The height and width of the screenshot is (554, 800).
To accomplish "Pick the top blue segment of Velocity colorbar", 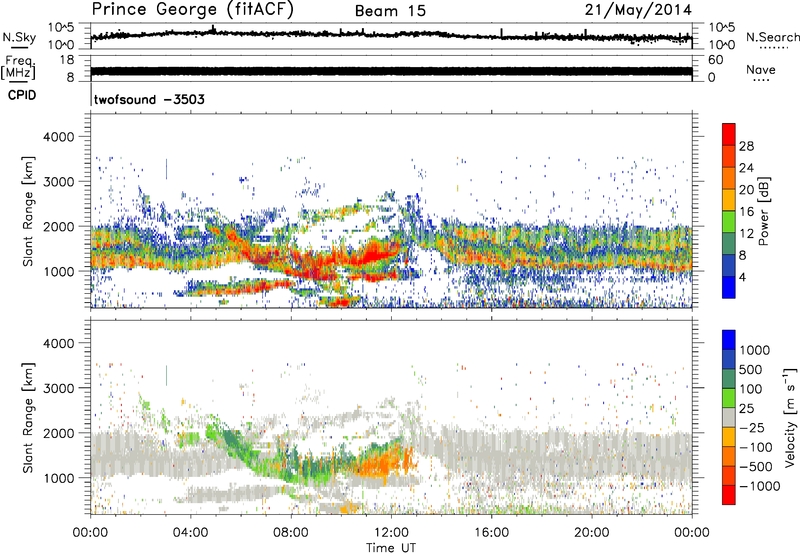I will [729, 340].
